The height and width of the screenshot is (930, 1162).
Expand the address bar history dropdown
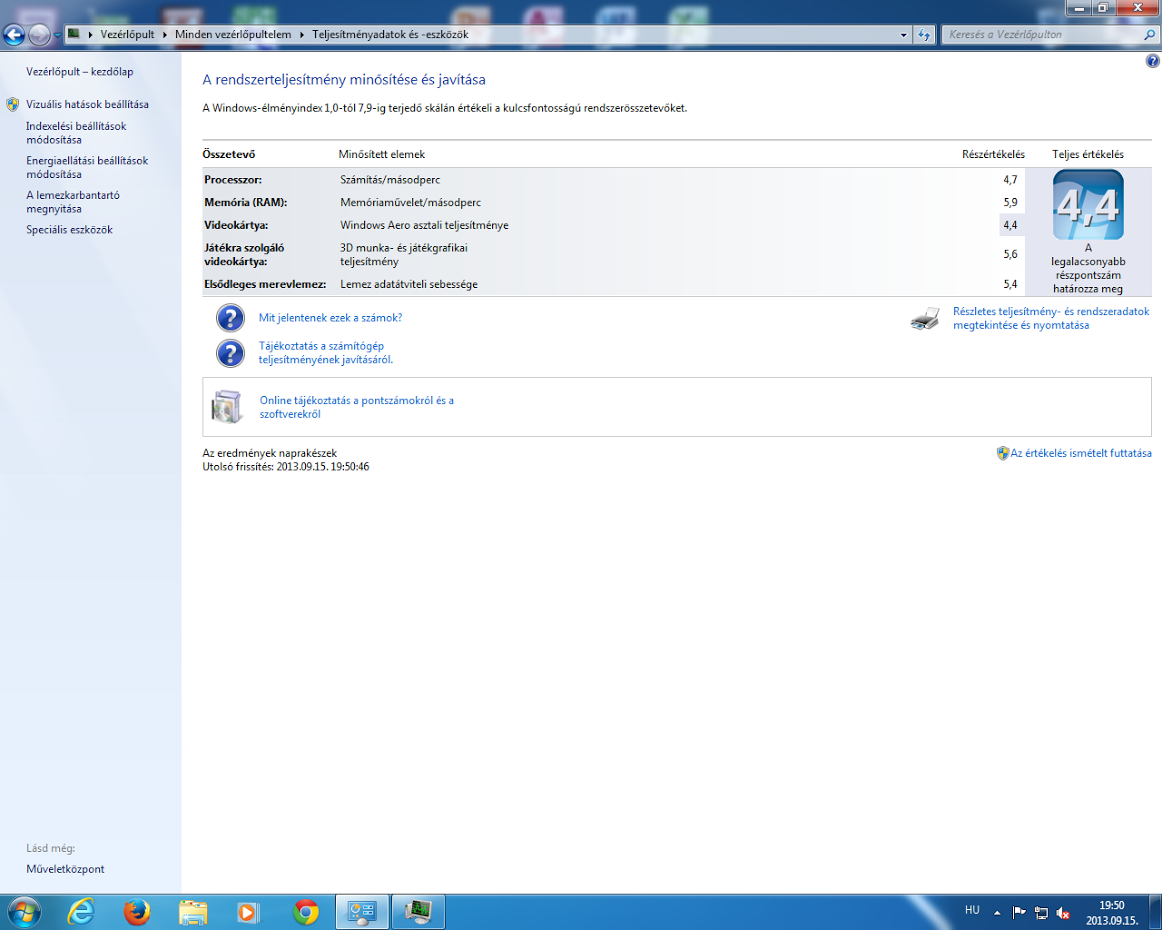tap(903, 34)
